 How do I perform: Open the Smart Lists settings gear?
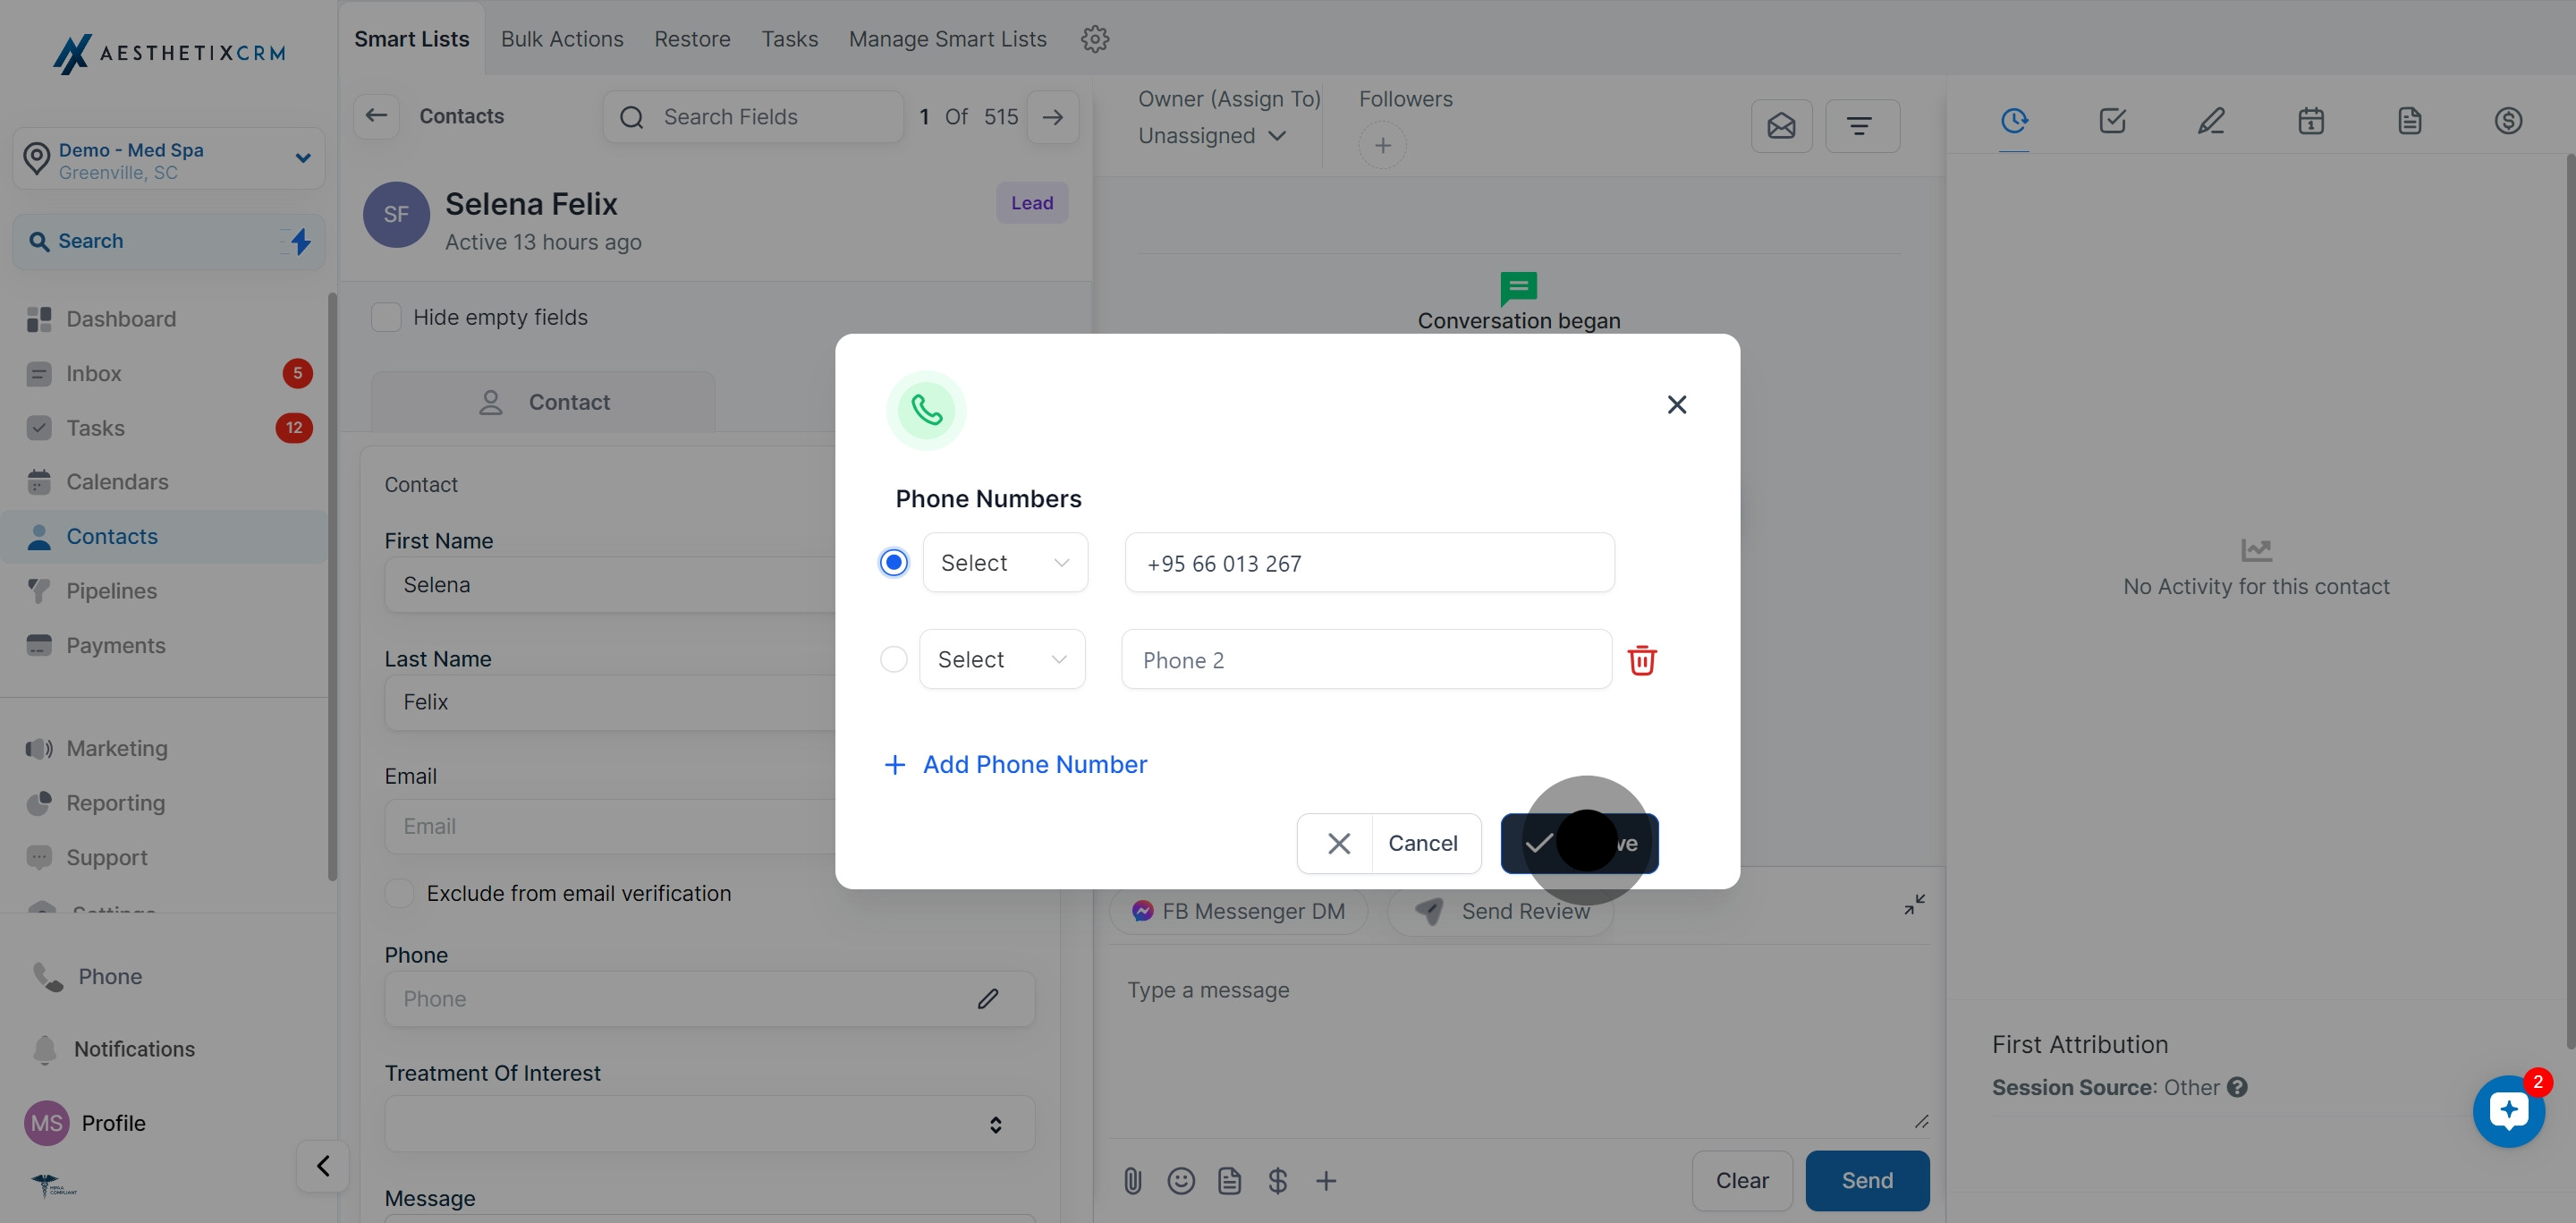tap(1095, 39)
